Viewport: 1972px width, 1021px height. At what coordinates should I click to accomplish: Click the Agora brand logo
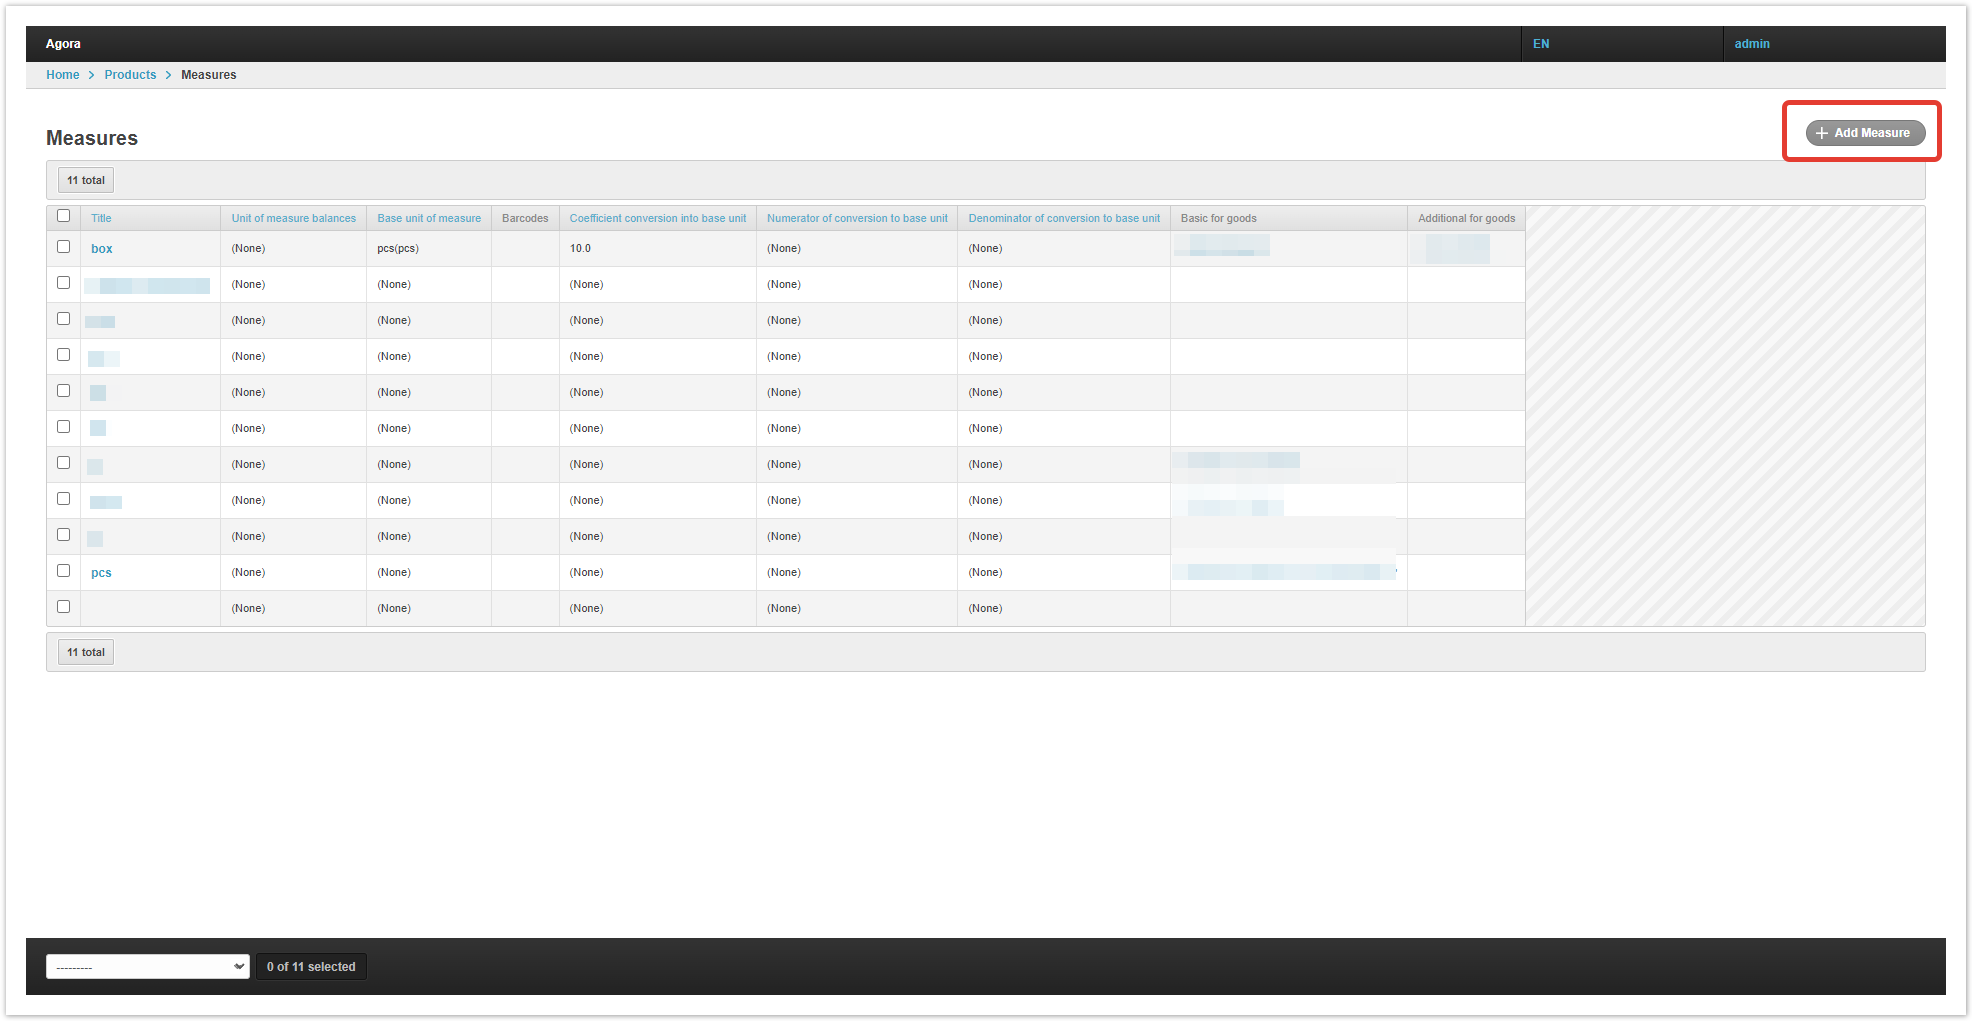pos(63,44)
